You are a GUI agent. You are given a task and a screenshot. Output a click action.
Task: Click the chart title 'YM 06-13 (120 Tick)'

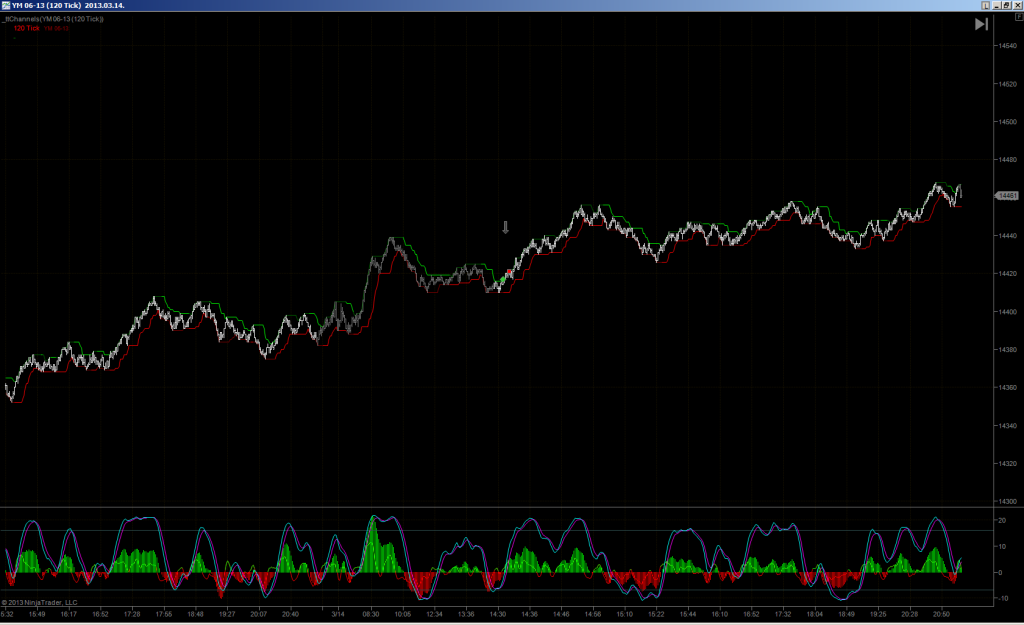(x=46, y=5)
